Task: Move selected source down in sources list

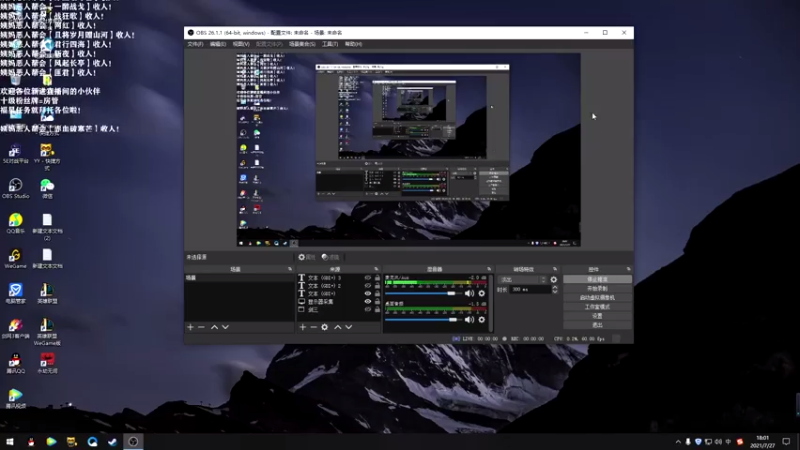Action: 349,327
